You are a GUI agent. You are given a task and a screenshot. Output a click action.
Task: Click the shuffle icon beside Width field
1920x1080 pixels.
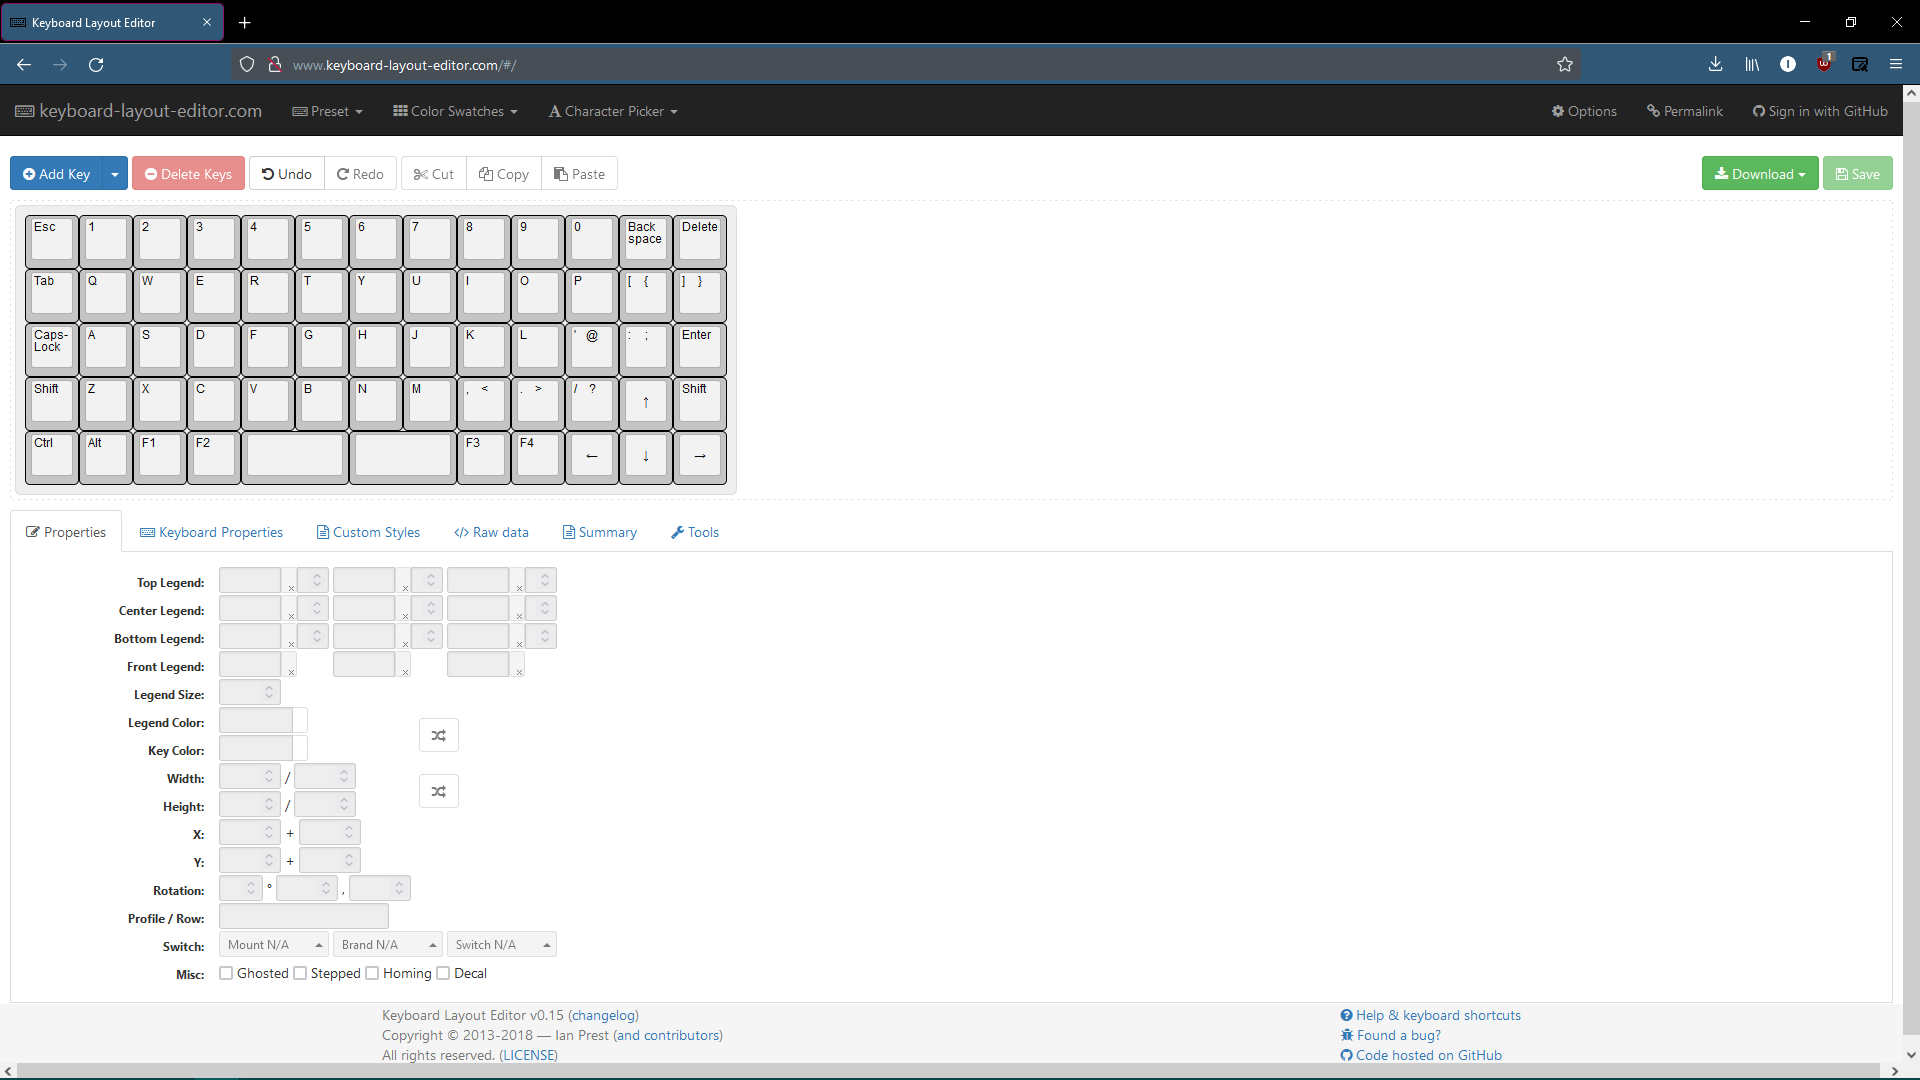[x=438, y=792]
